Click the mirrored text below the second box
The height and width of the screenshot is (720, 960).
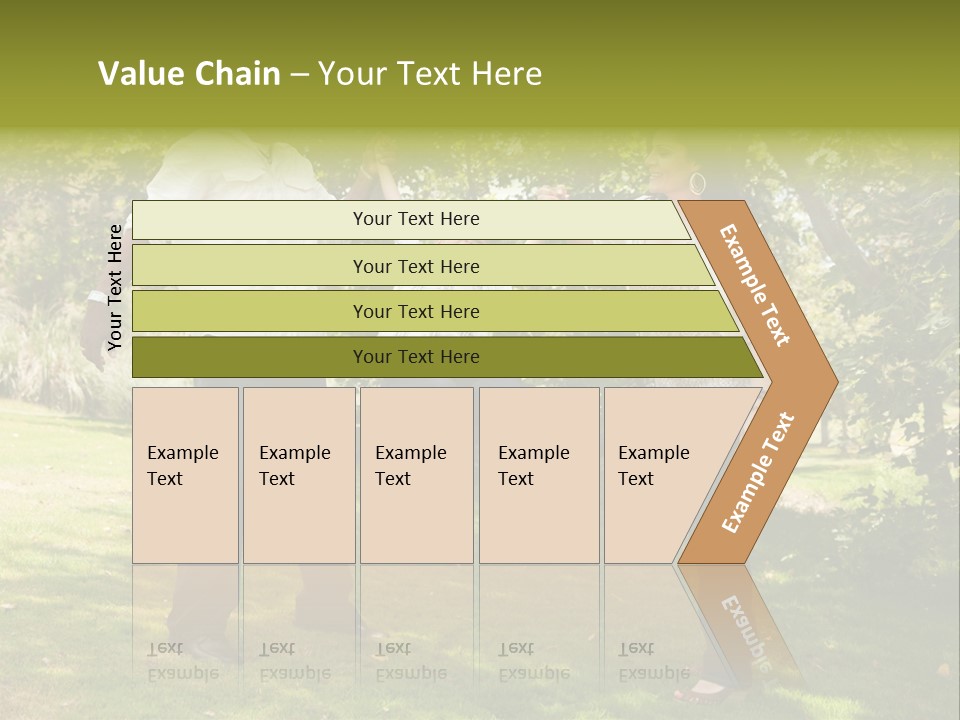(x=294, y=661)
